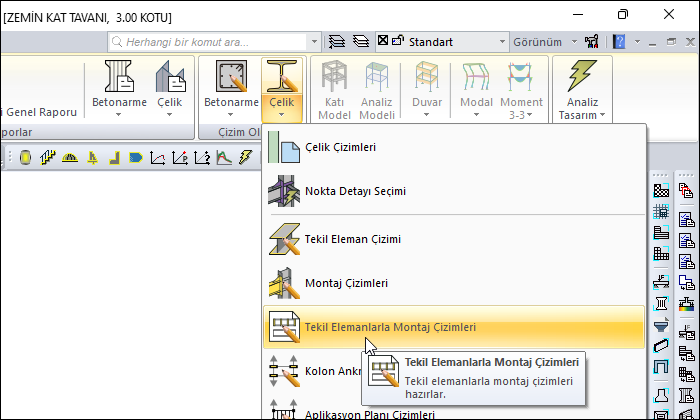The image size is (700, 420).
Task: Click the tilted parallelogram icon in right toolbar
Action: (x=661, y=346)
